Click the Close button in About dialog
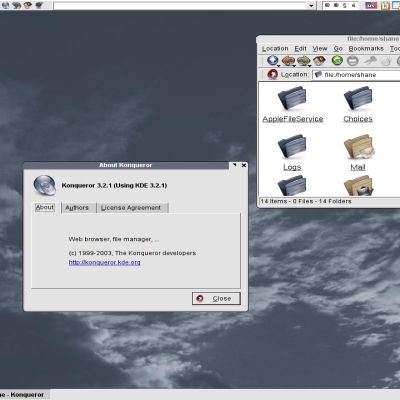The image size is (400, 400). tap(216, 298)
